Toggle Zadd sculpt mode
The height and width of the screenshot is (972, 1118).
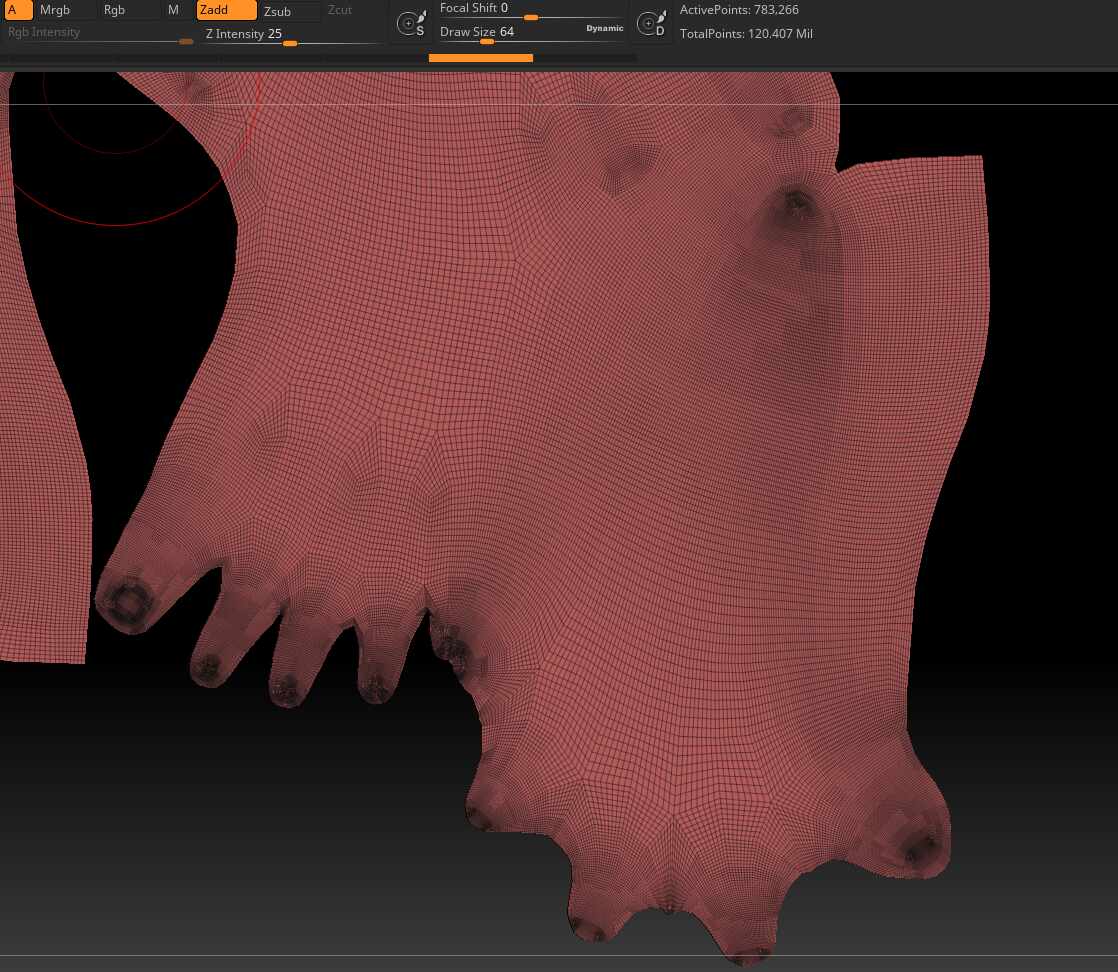pyautogui.click(x=226, y=10)
